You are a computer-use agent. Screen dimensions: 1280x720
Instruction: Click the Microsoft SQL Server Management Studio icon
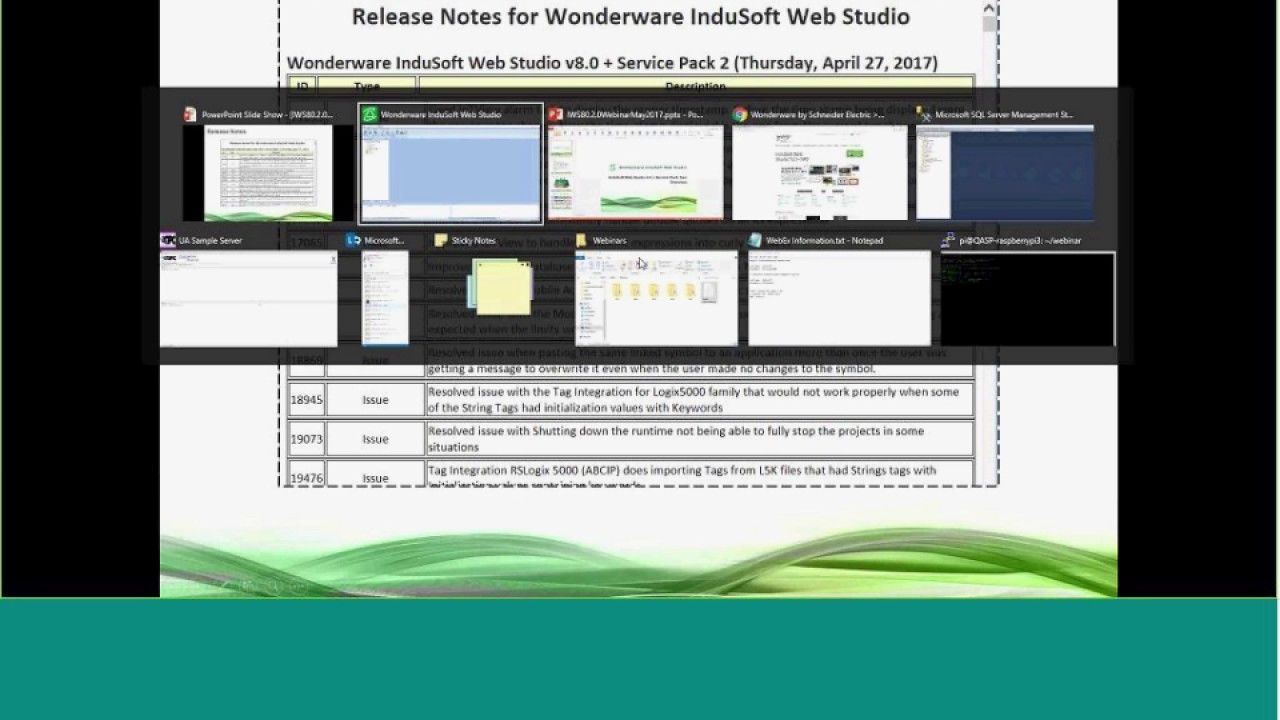(924, 114)
